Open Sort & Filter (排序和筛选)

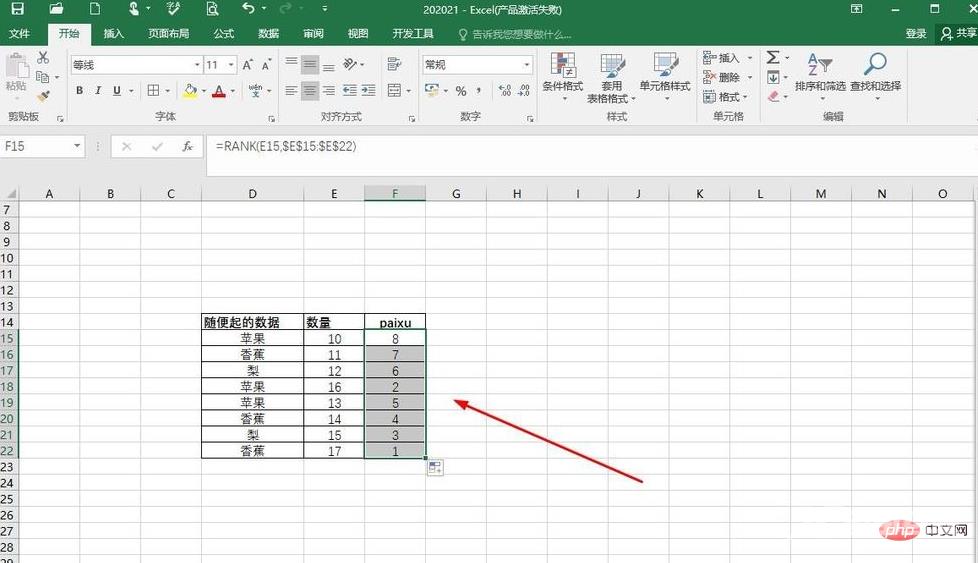[820, 74]
